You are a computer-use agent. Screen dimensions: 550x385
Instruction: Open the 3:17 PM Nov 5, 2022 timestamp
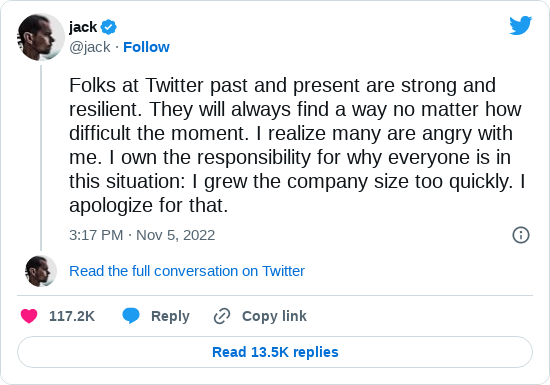[x=142, y=235]
